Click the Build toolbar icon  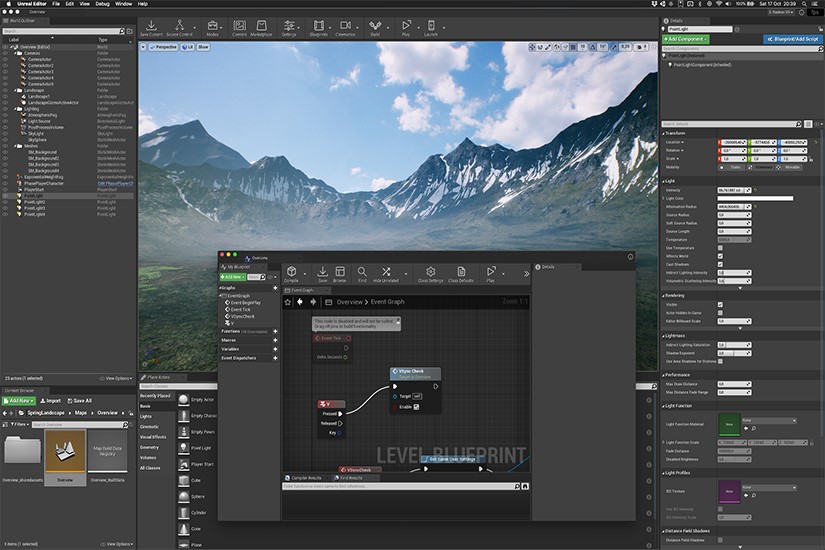375,28
